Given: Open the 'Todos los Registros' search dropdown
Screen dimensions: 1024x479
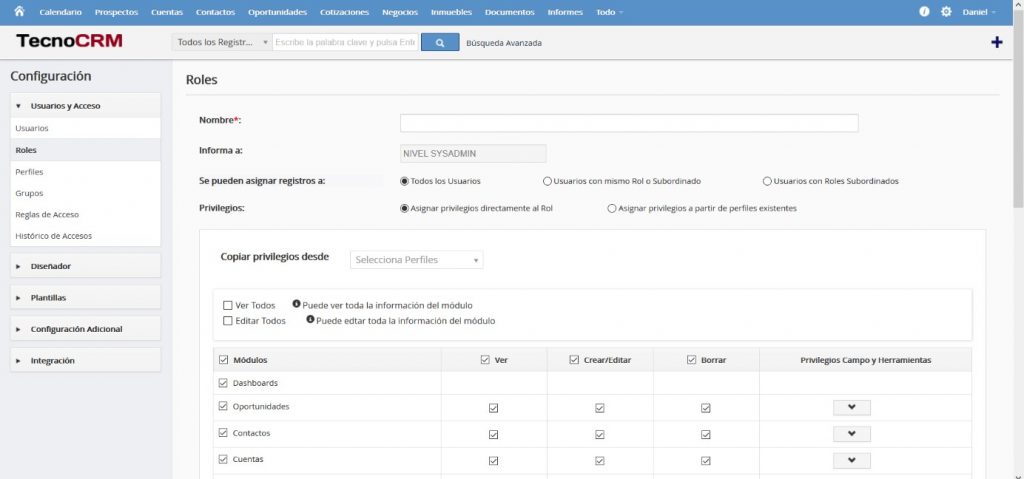Looking at the screenshot, I should (x=221, y=43).
